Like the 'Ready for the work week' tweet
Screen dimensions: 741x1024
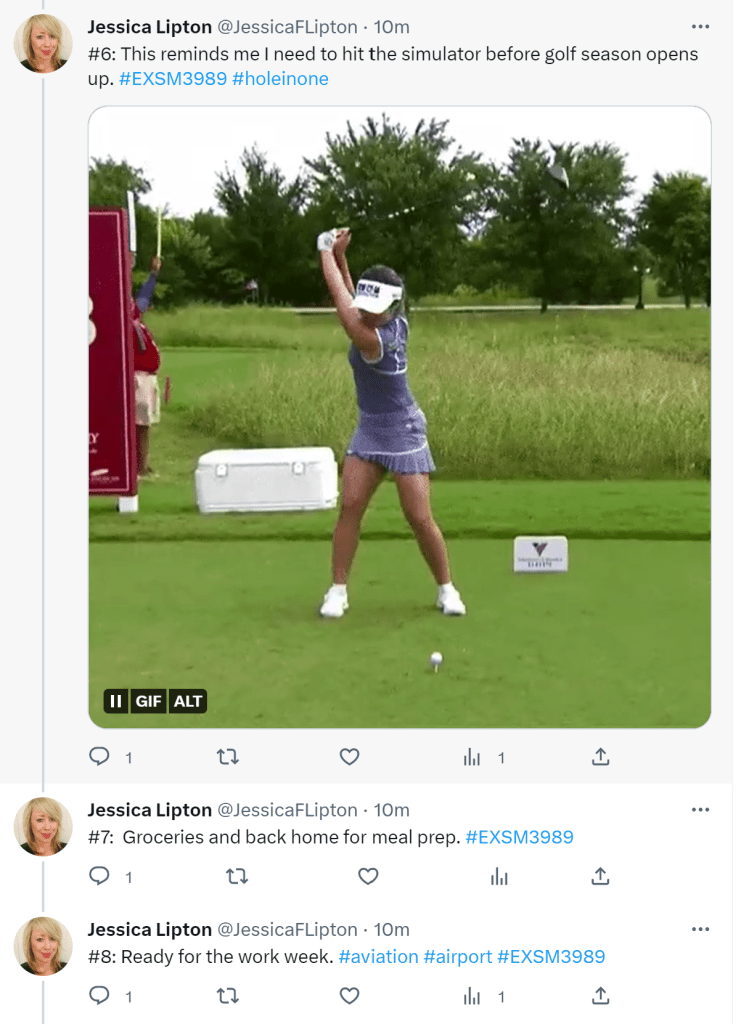tap(349, 996)
